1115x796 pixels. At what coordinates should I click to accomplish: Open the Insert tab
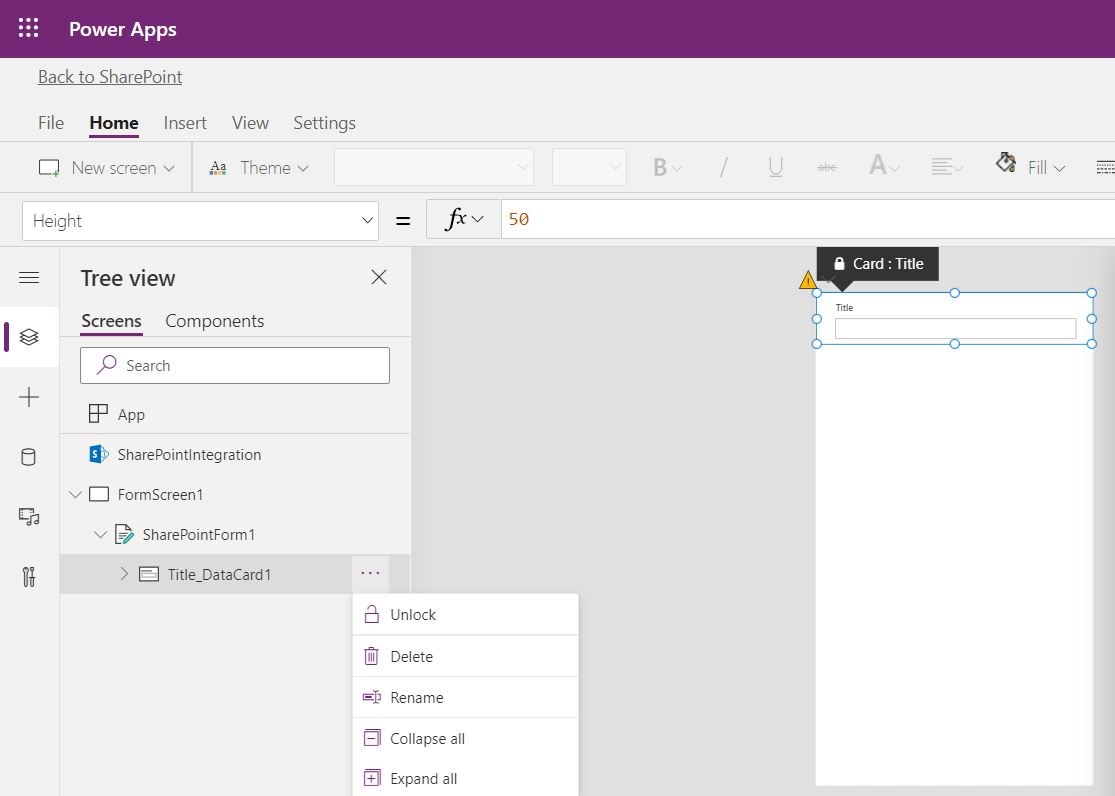click(x=185, y=123)
